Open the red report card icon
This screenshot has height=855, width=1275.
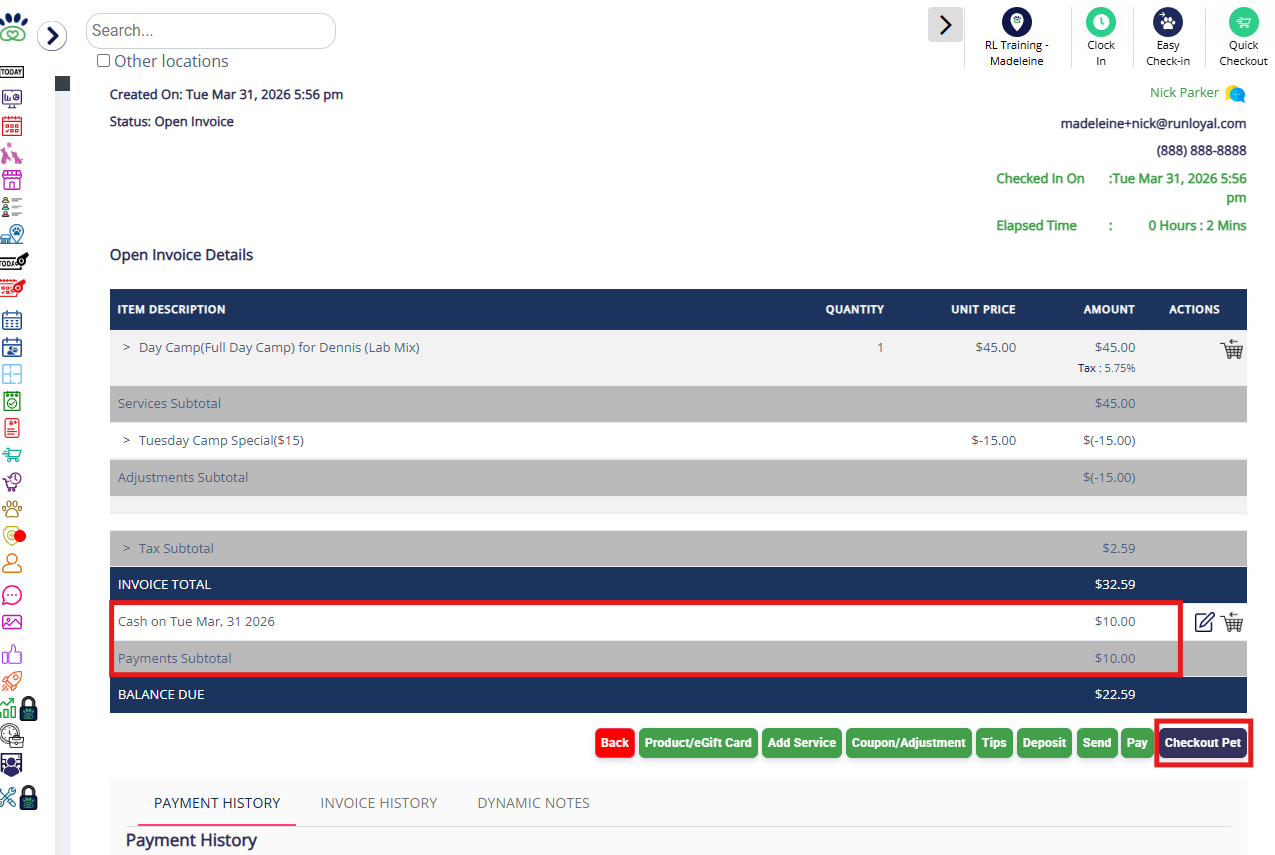point(12,428)
